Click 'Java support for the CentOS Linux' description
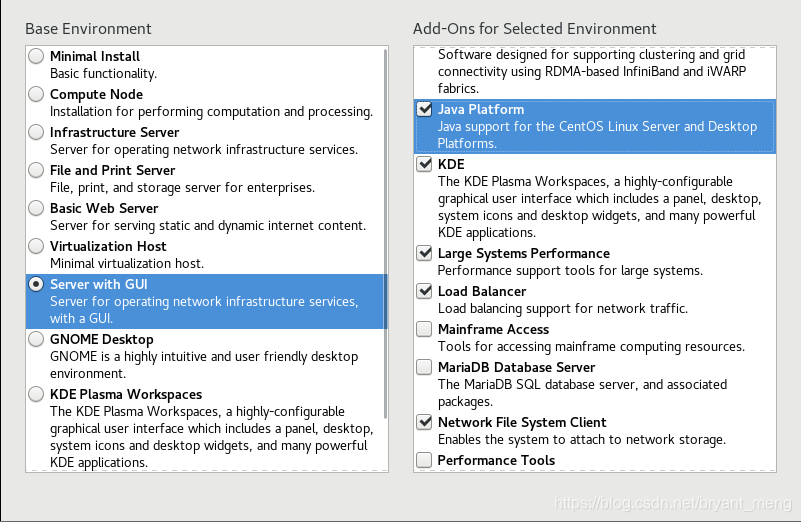801x522 pixels. click(x=597, y=135)
